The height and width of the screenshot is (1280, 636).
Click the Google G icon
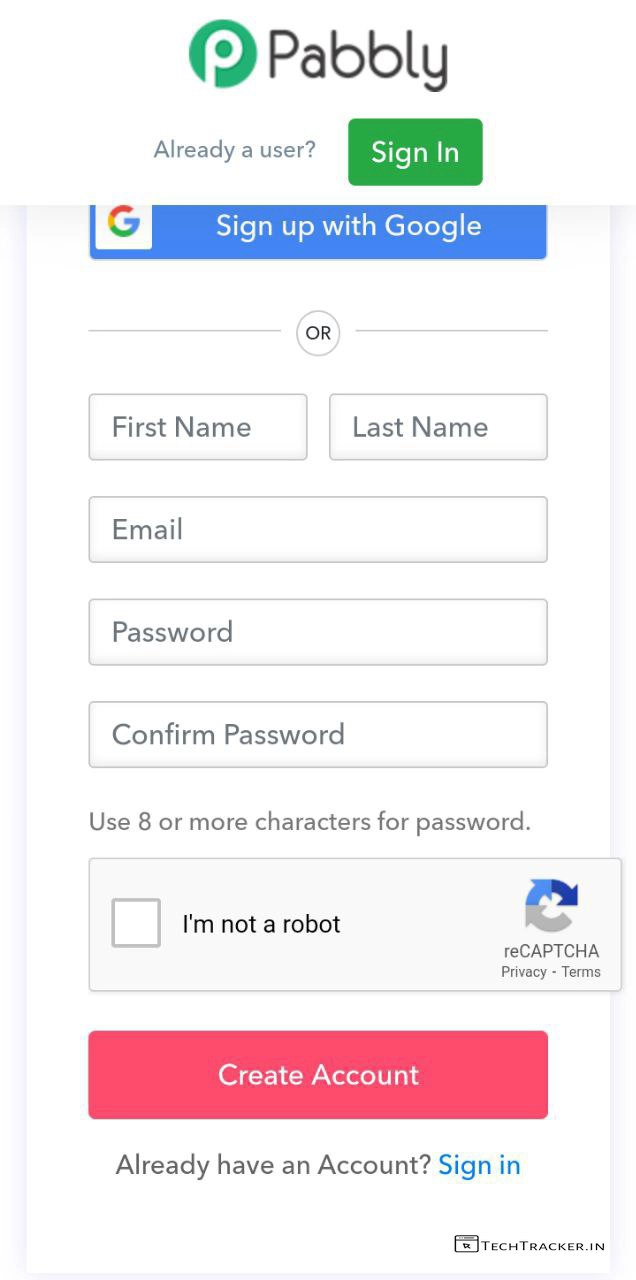tap(123, 222)
